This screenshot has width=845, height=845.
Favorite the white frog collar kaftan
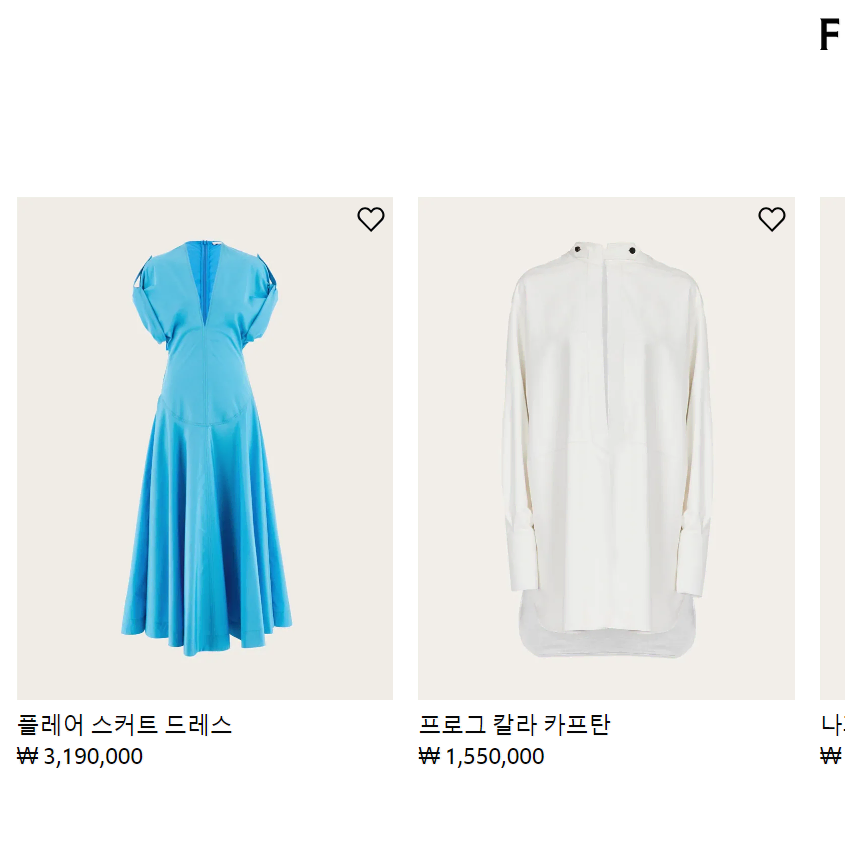click(x=772, y=219)
